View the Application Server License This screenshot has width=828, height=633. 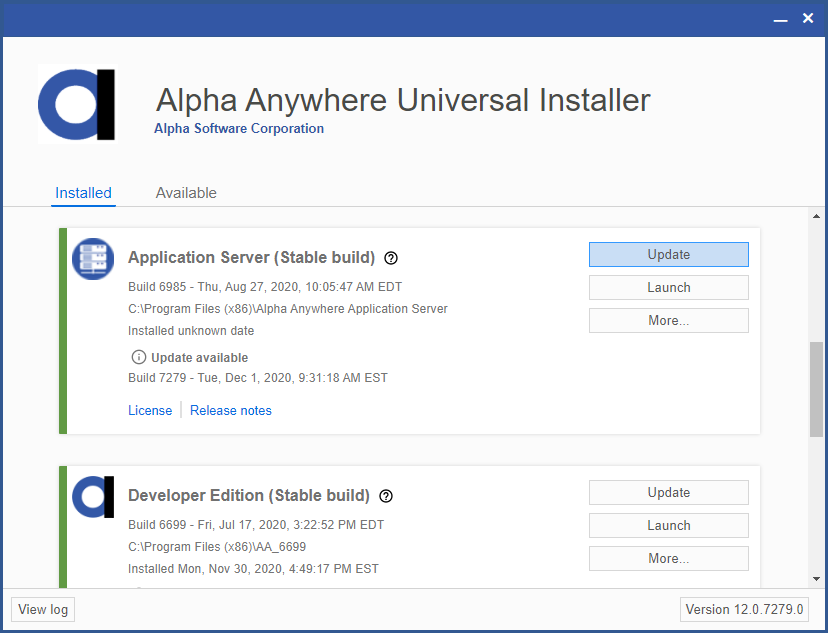pyautogui.click(x=150, y=410)
